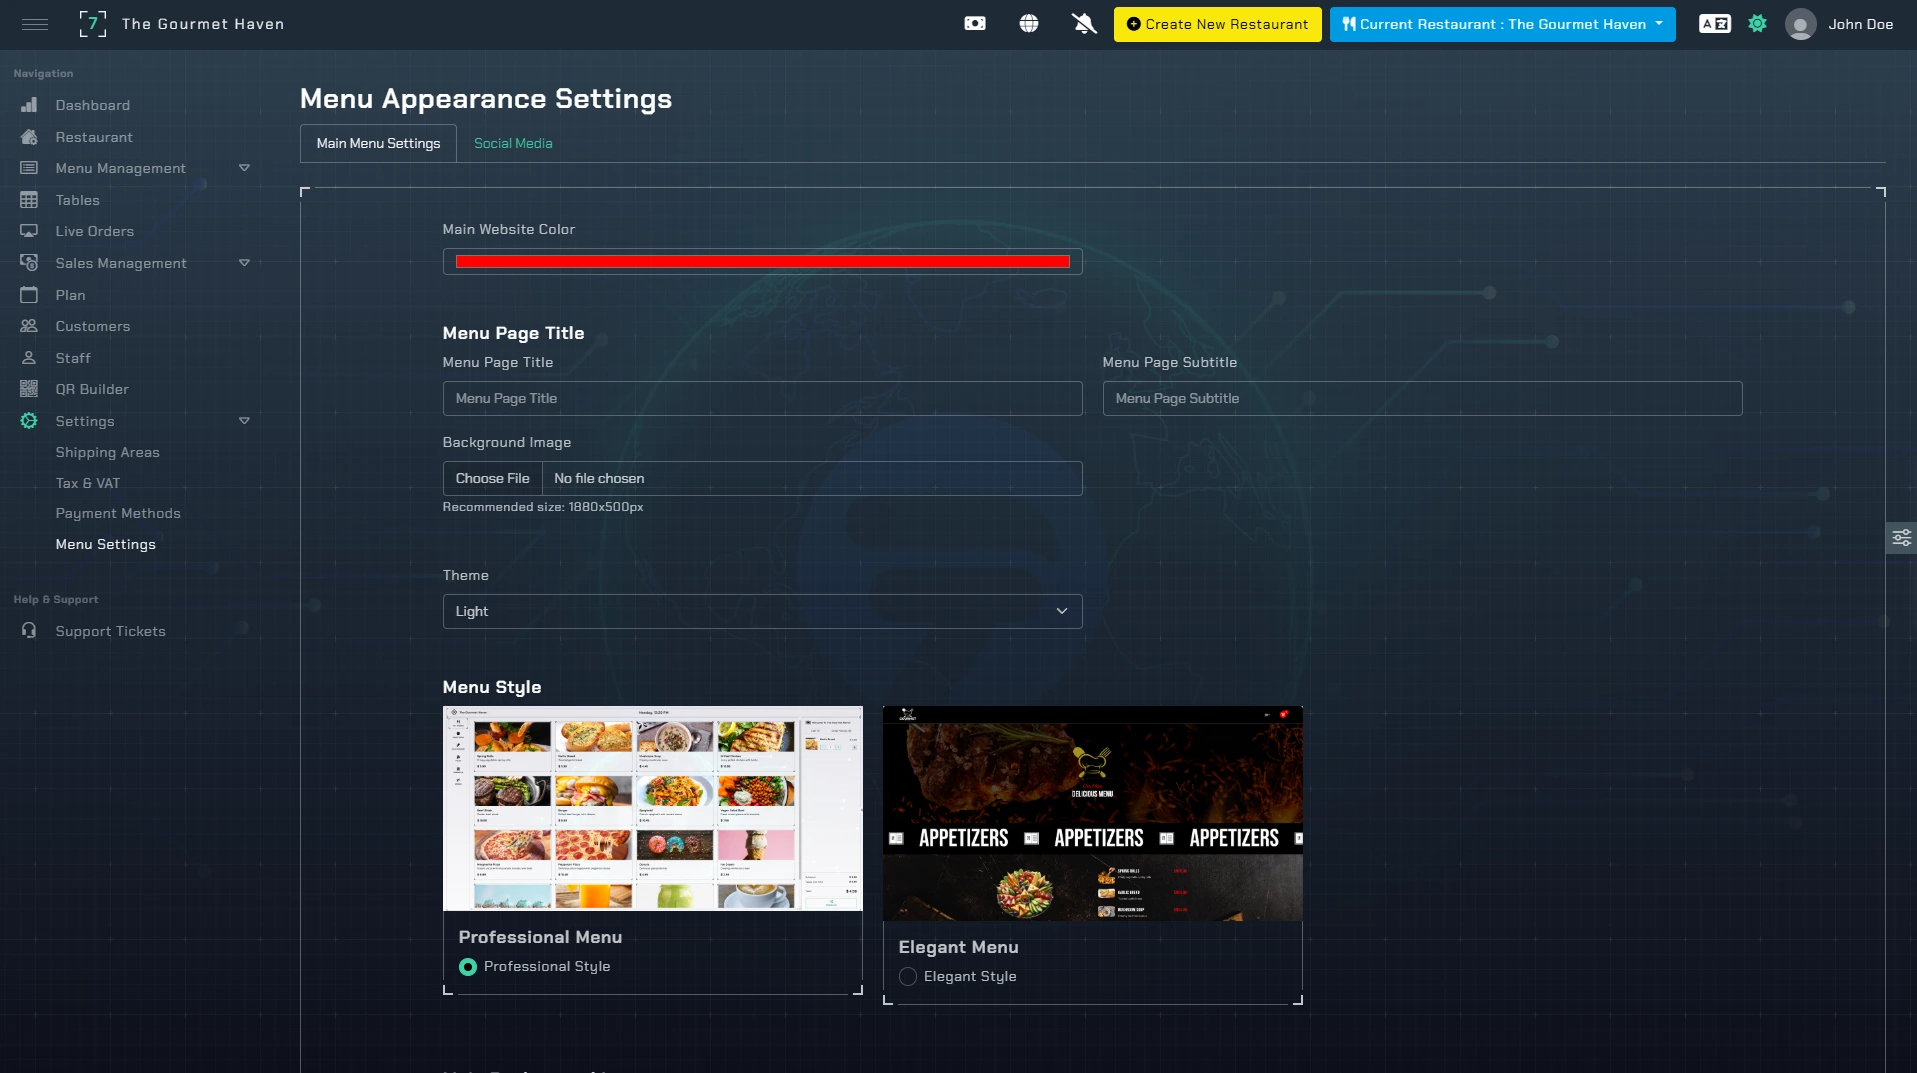Open Payment Methods settings
The width and height of the screenshot is (1917, 1073).
118,513
